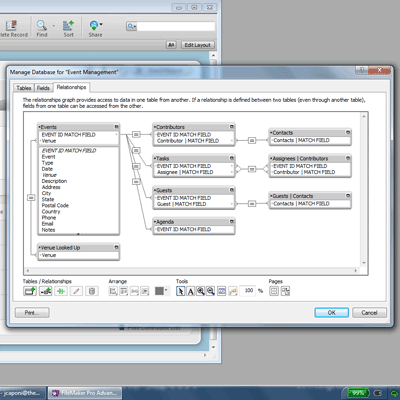
Task: Select the Postal Code field in Events
Action: point(55,205)
